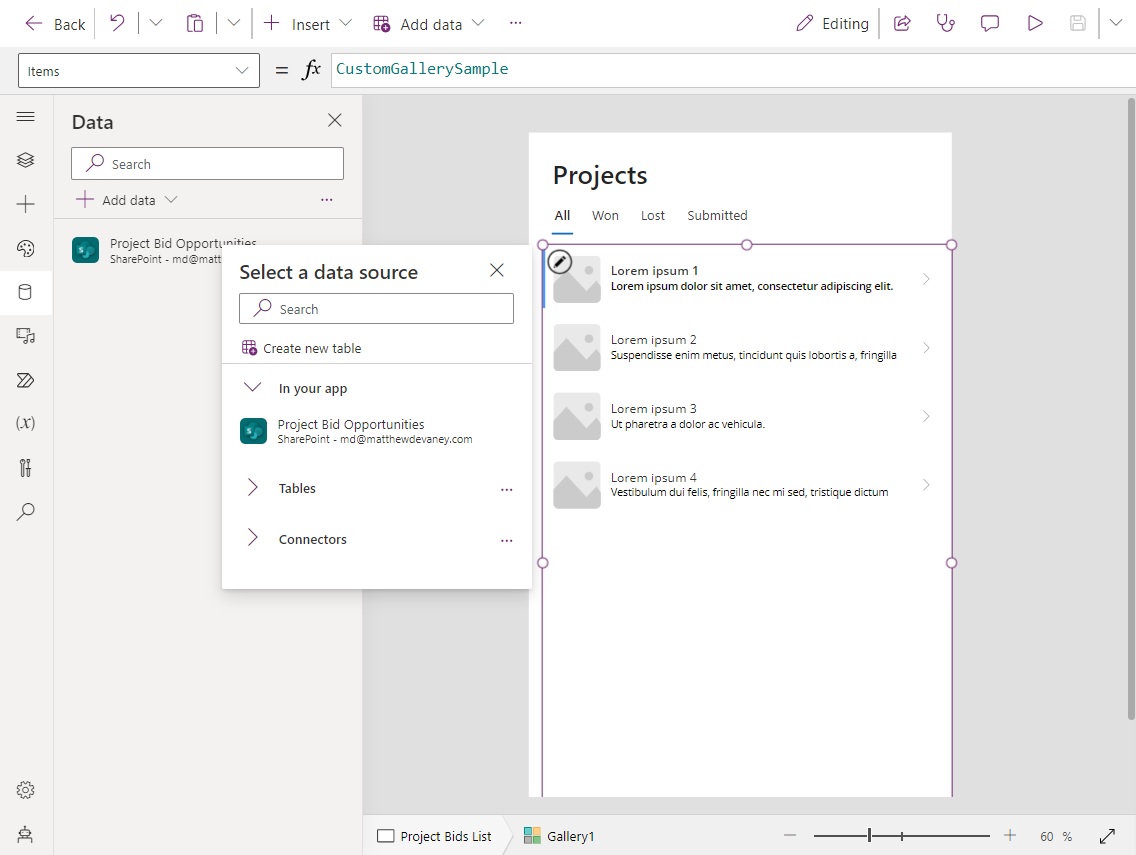Open the Media pane
Image resolution: width=1136 pixels, height=855 pixels.
(25, 336)
